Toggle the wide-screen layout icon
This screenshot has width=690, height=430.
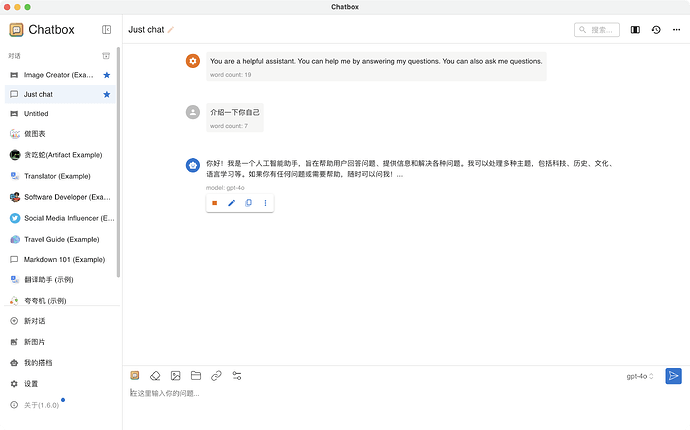635,30
